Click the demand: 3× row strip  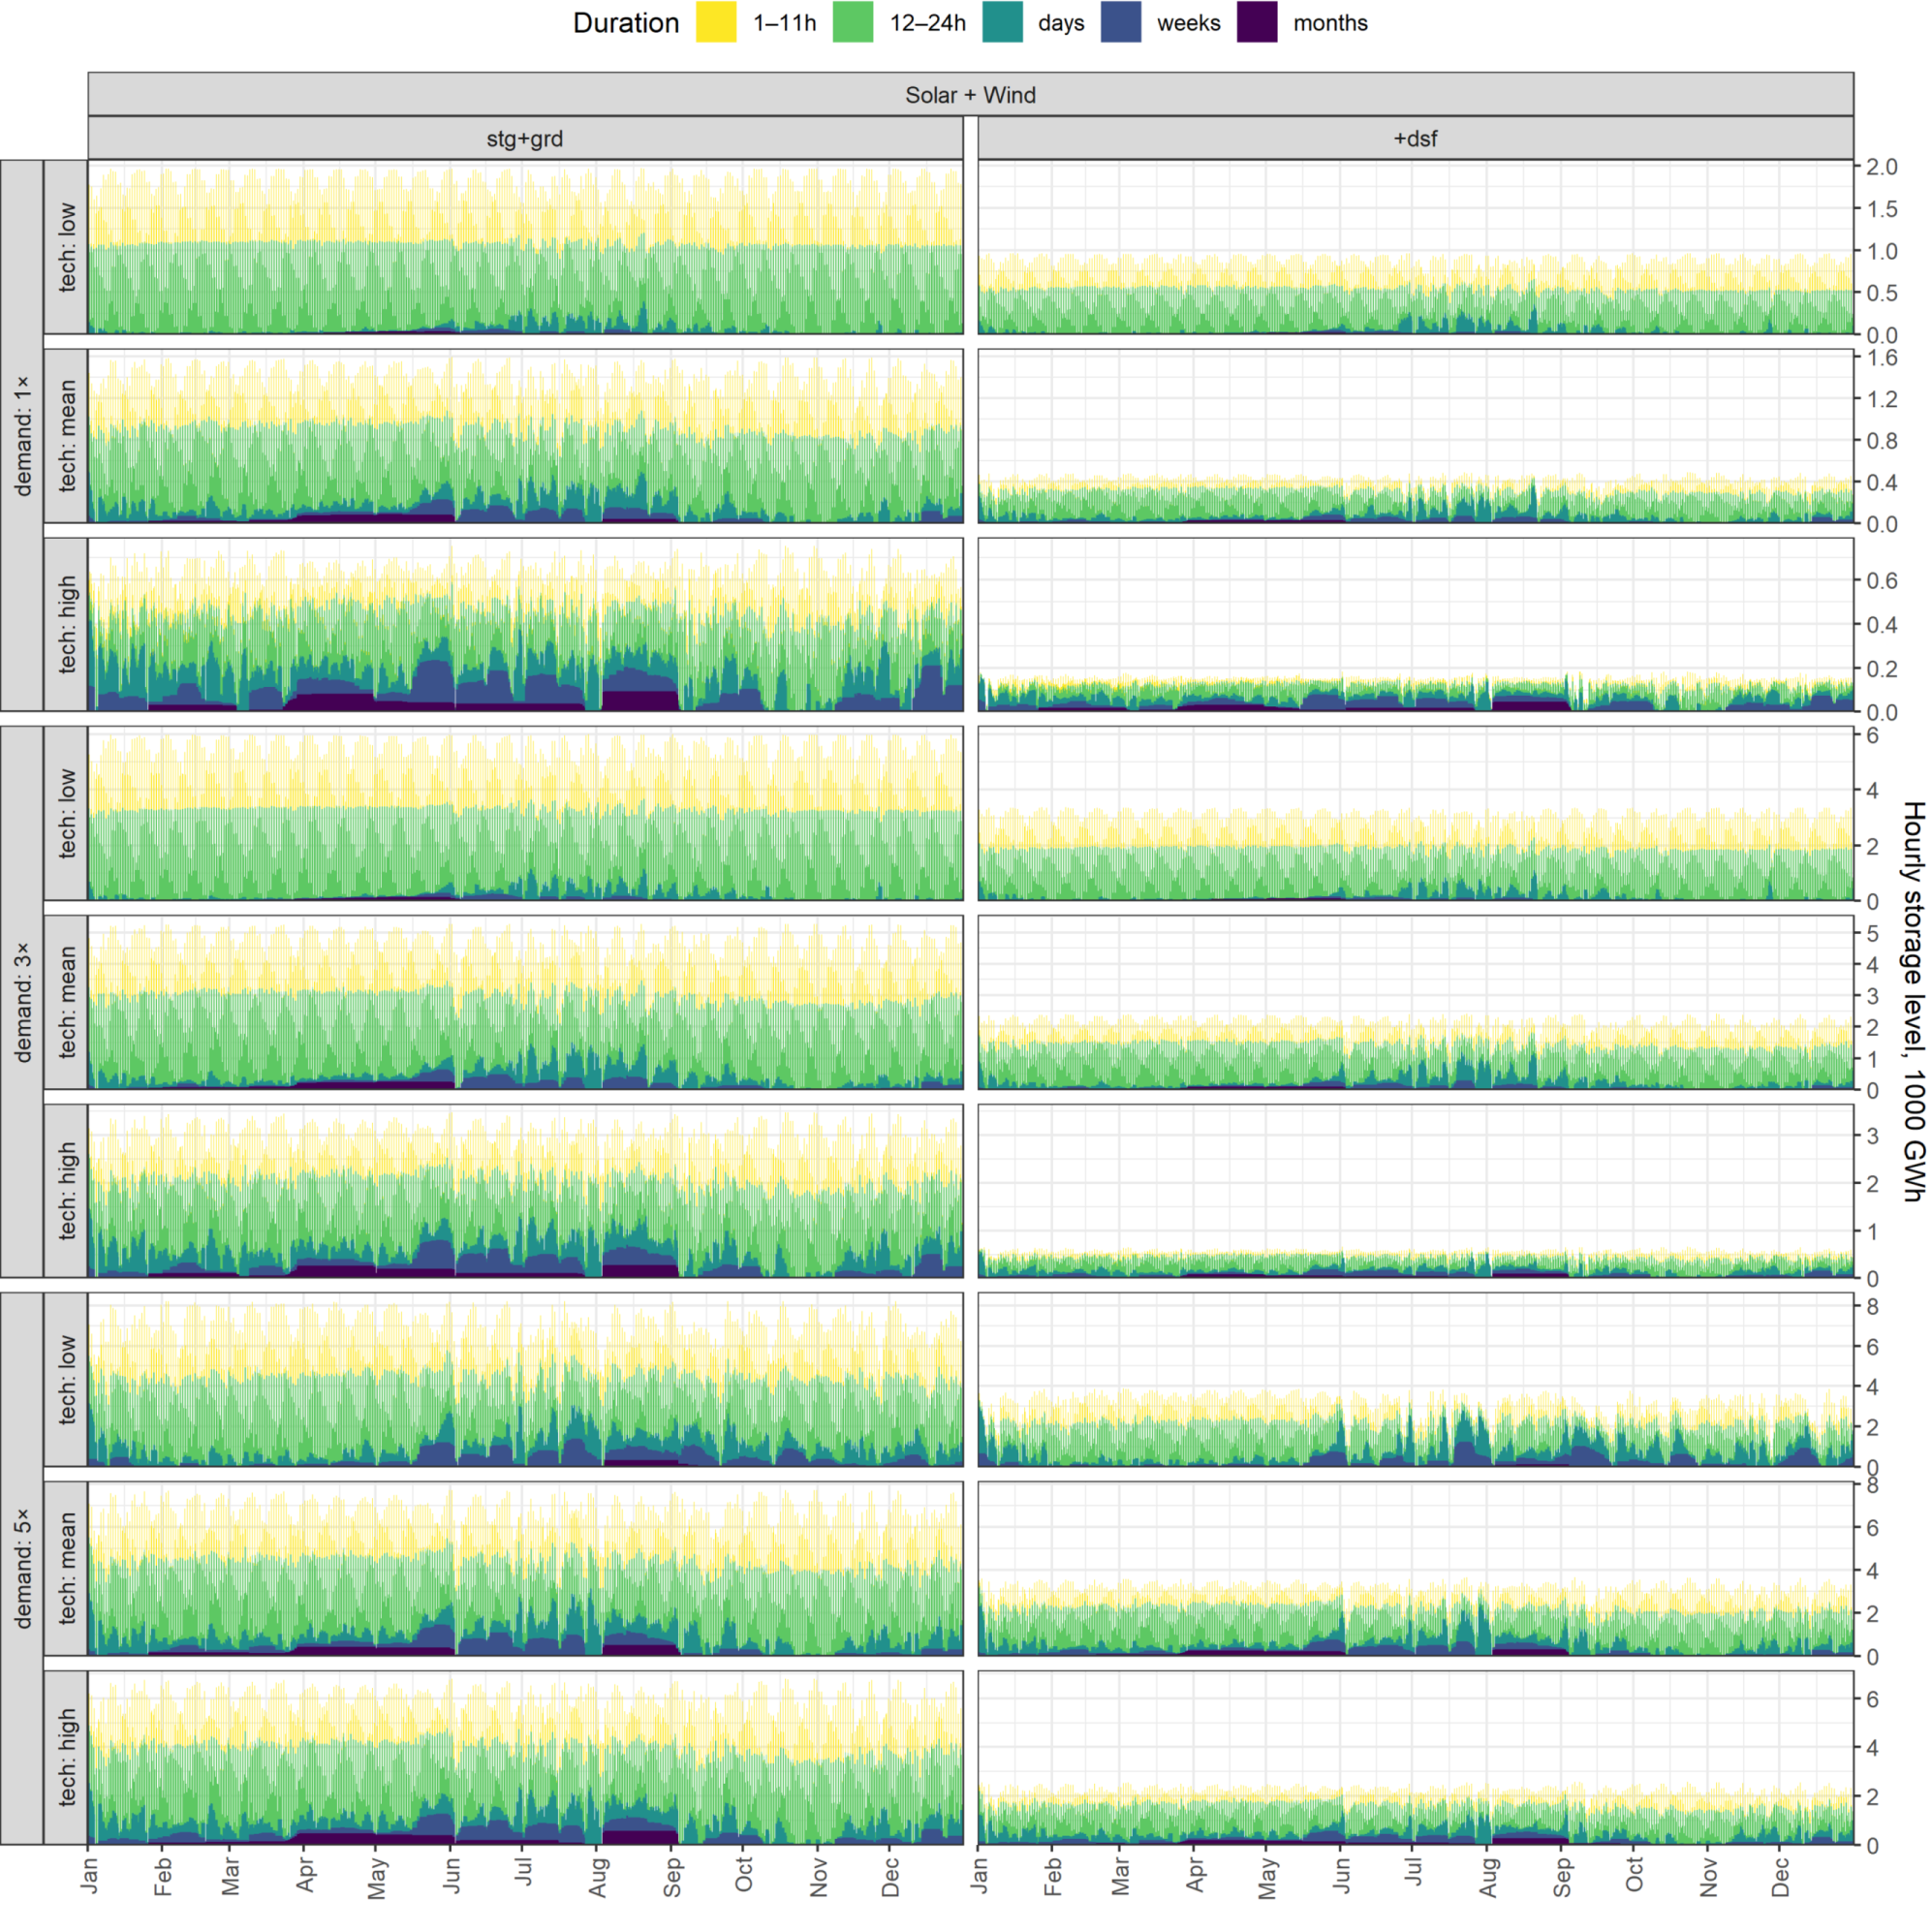[22, 1001]
